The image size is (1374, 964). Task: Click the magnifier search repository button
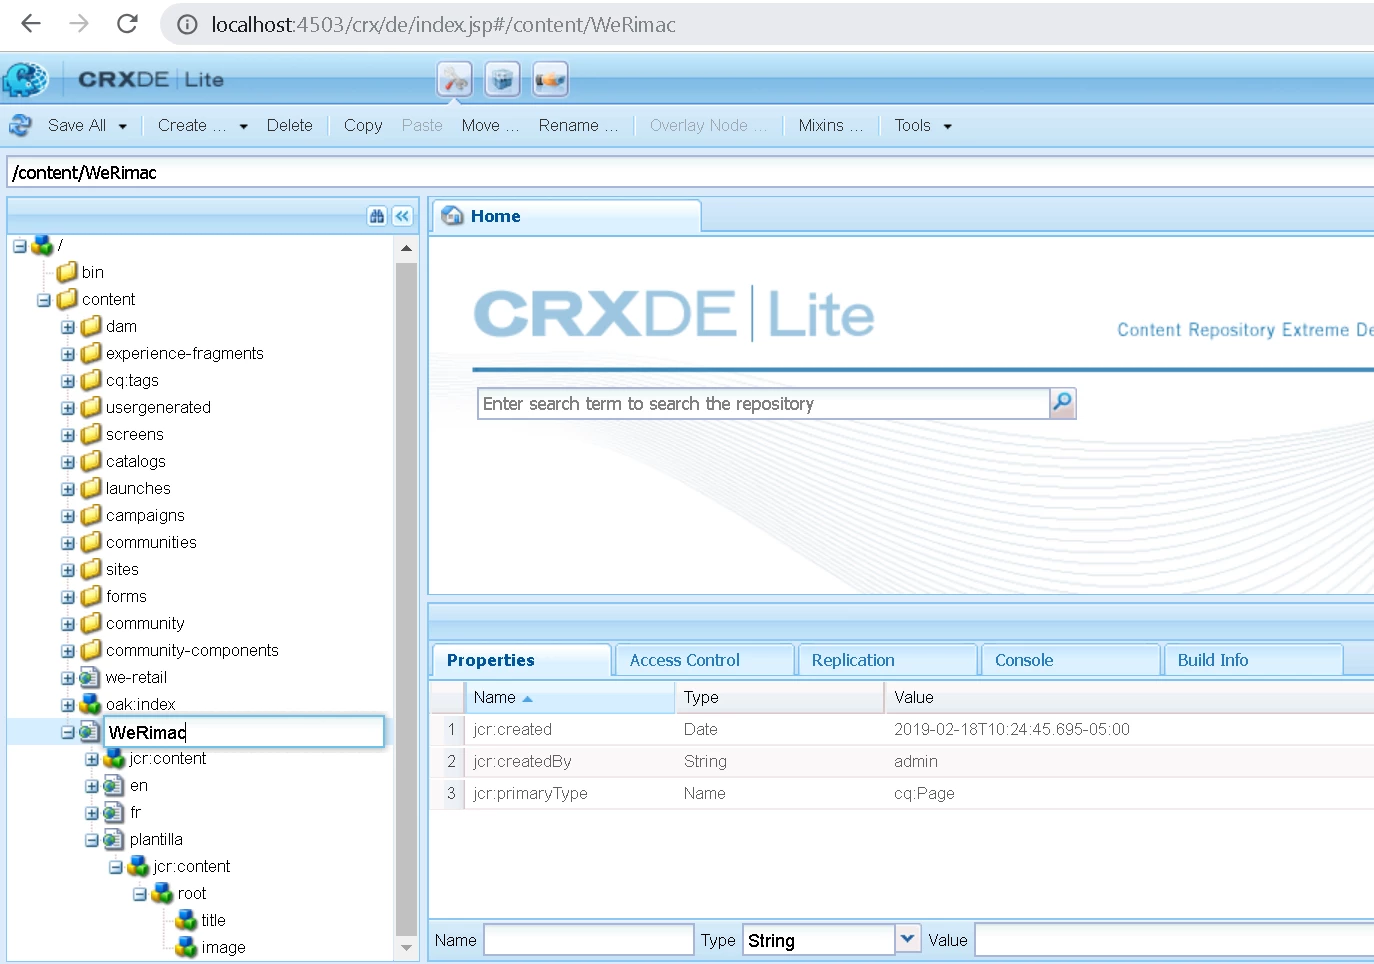1062,403
